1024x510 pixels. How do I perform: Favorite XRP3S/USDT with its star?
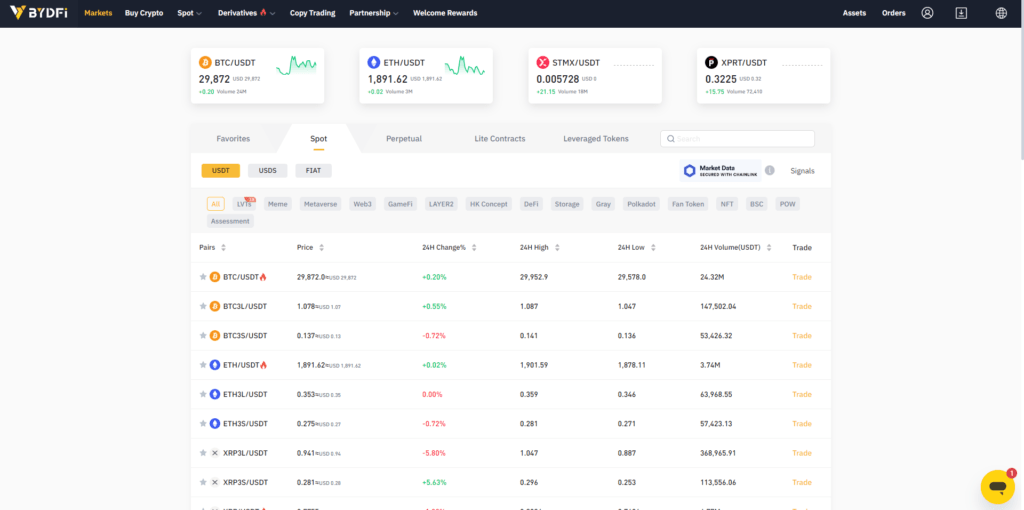tap(203, 483)
